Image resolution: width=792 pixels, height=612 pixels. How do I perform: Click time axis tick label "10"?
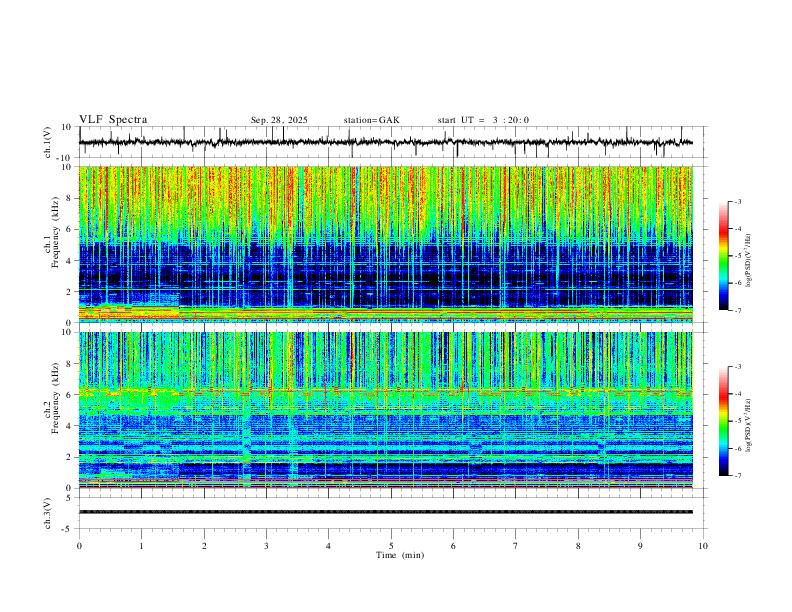(x=703, y=546)
